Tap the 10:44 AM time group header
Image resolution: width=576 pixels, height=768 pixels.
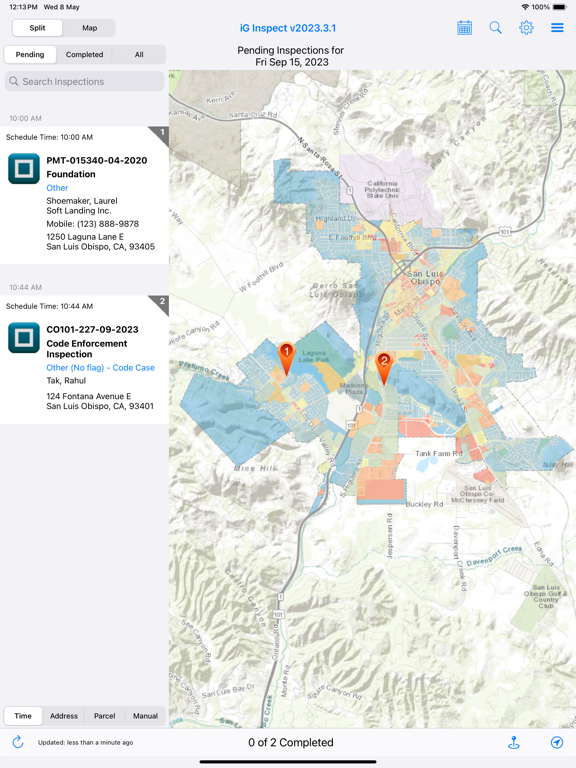click(25, 287)
